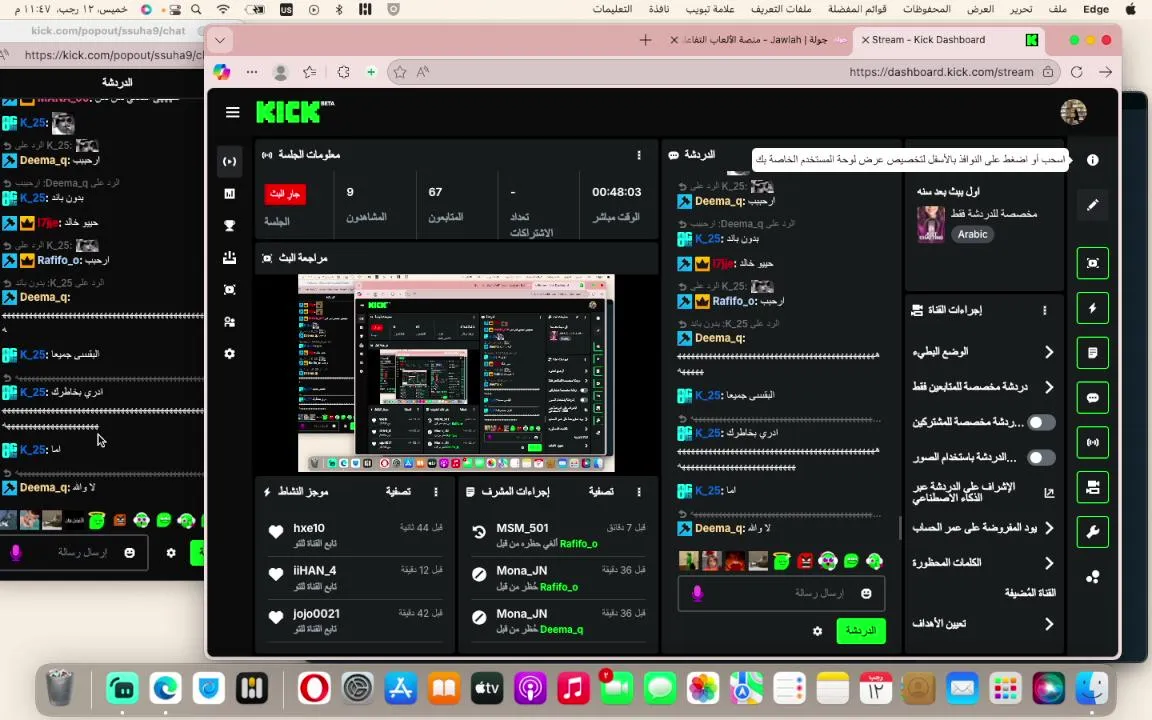Open the ملف menu in menu bar
The image size is (1152, 720).
[1058, 10]
